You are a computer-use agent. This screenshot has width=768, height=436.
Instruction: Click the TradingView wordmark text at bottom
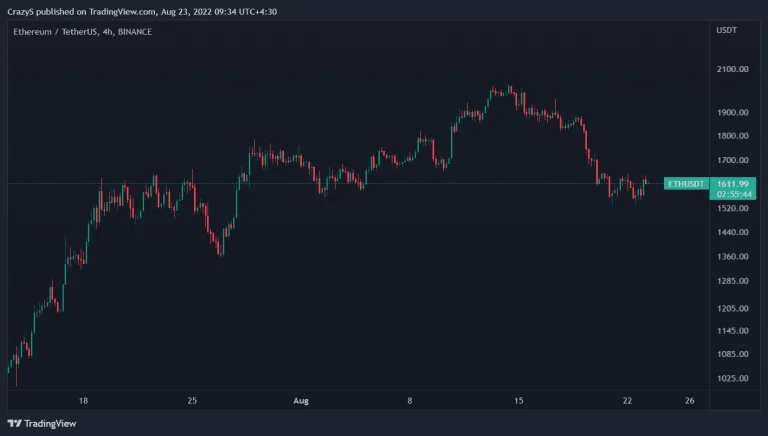(x=53, y=423)
